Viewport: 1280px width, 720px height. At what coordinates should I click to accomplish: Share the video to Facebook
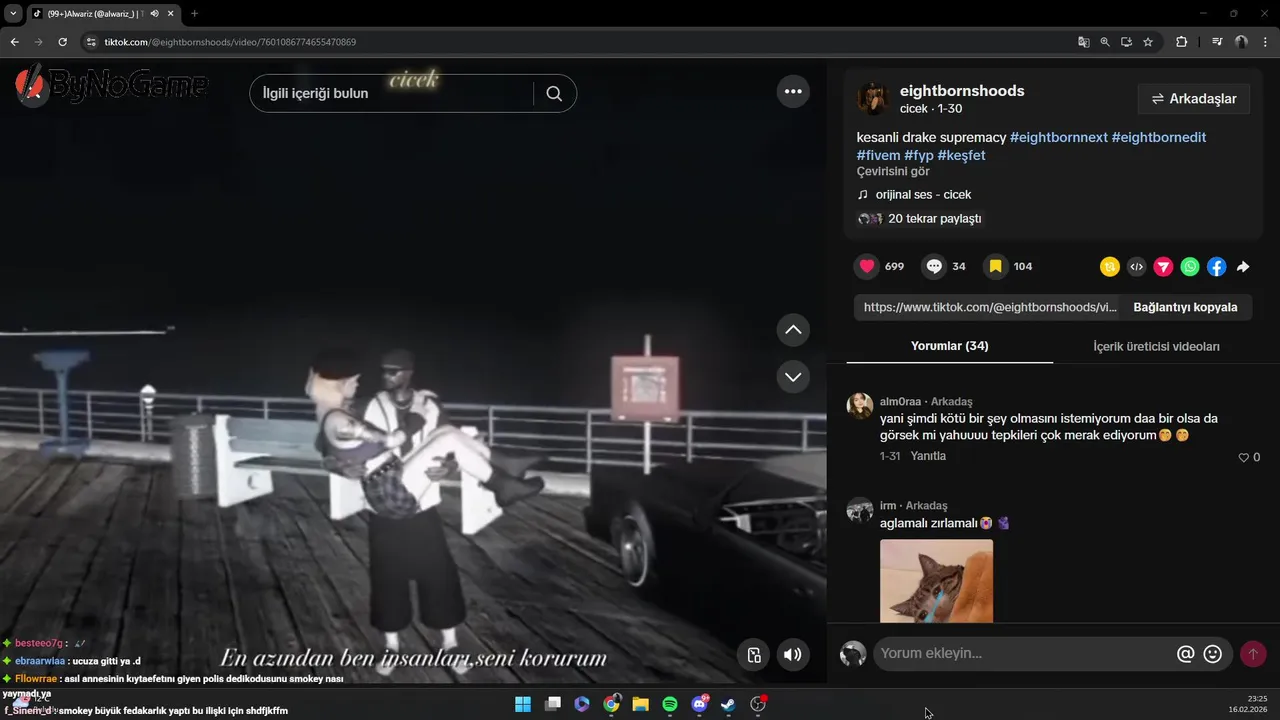coord(1216,266)
